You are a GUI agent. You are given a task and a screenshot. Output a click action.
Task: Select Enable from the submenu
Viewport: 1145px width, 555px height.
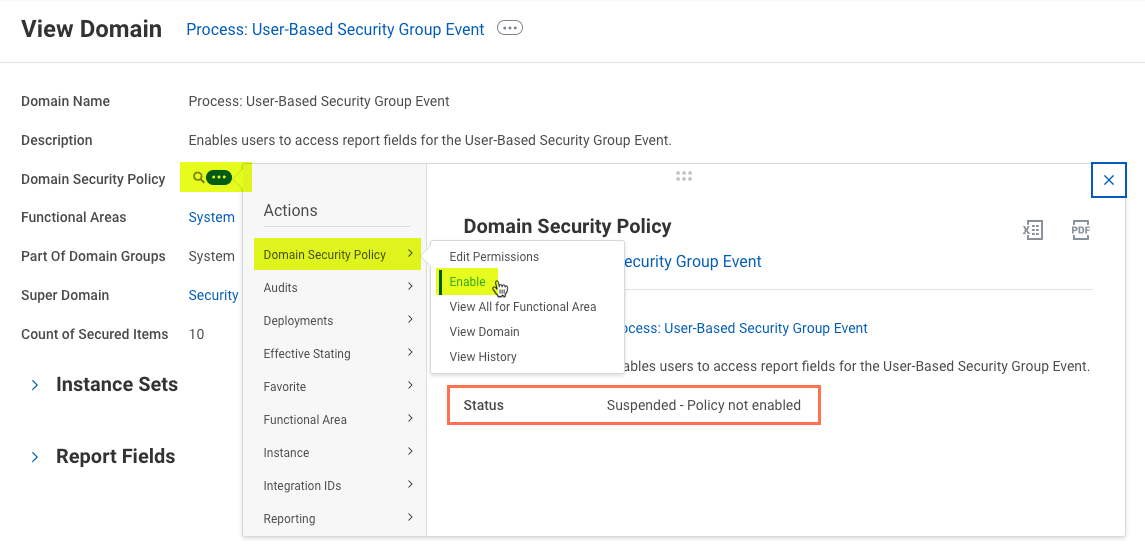[x=467, y=282]
